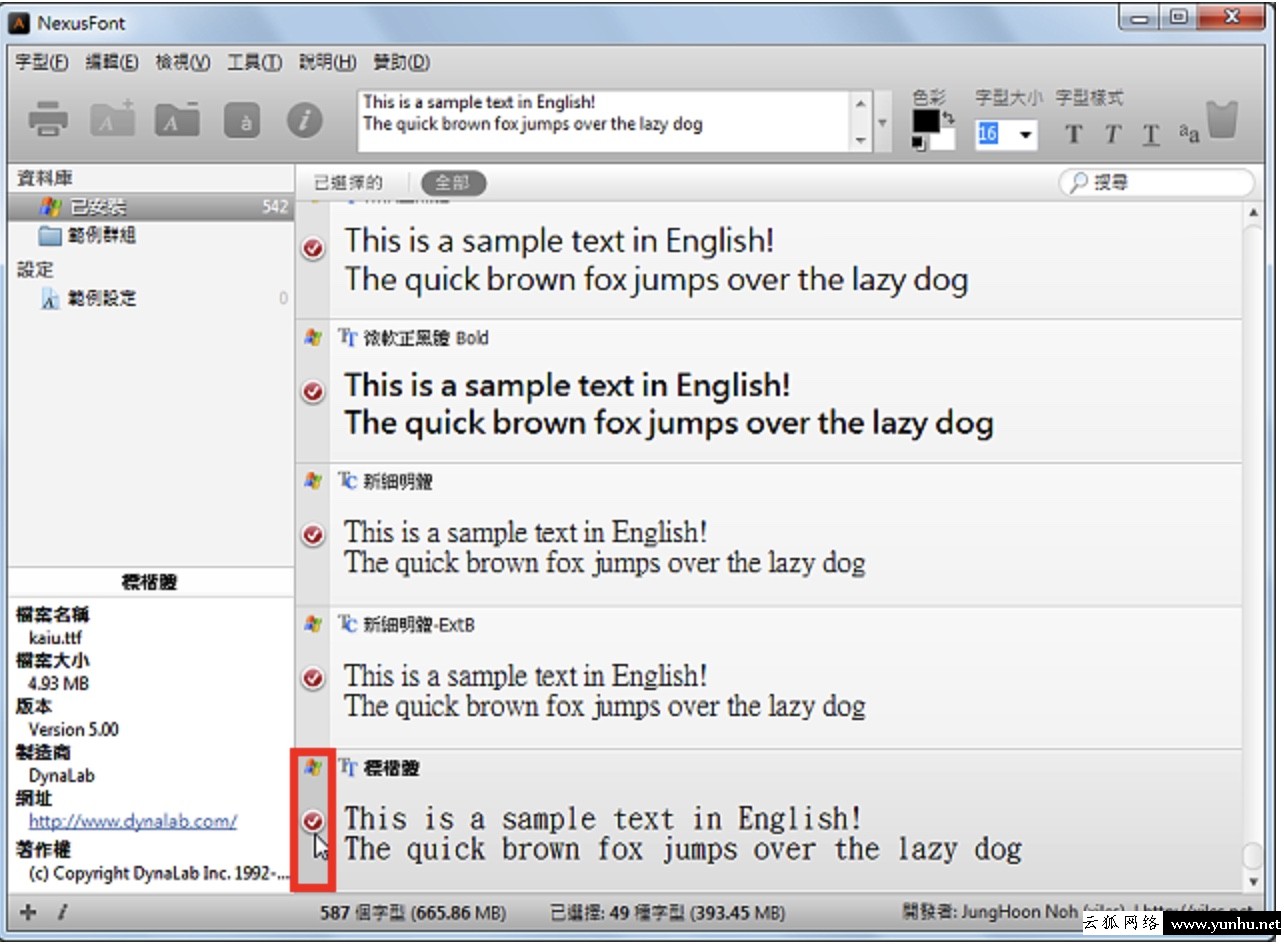Image resolution: width=1284 pixels, height=946 pixels.
Task: Toggle red checkmark for 新細明體-ExtB font
Action: click(x=313, y=679)
